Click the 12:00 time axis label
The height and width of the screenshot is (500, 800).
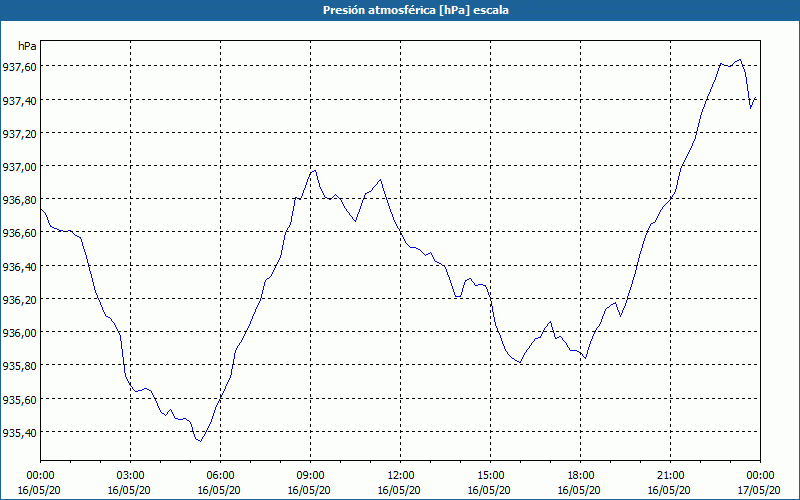pos(401,476)
